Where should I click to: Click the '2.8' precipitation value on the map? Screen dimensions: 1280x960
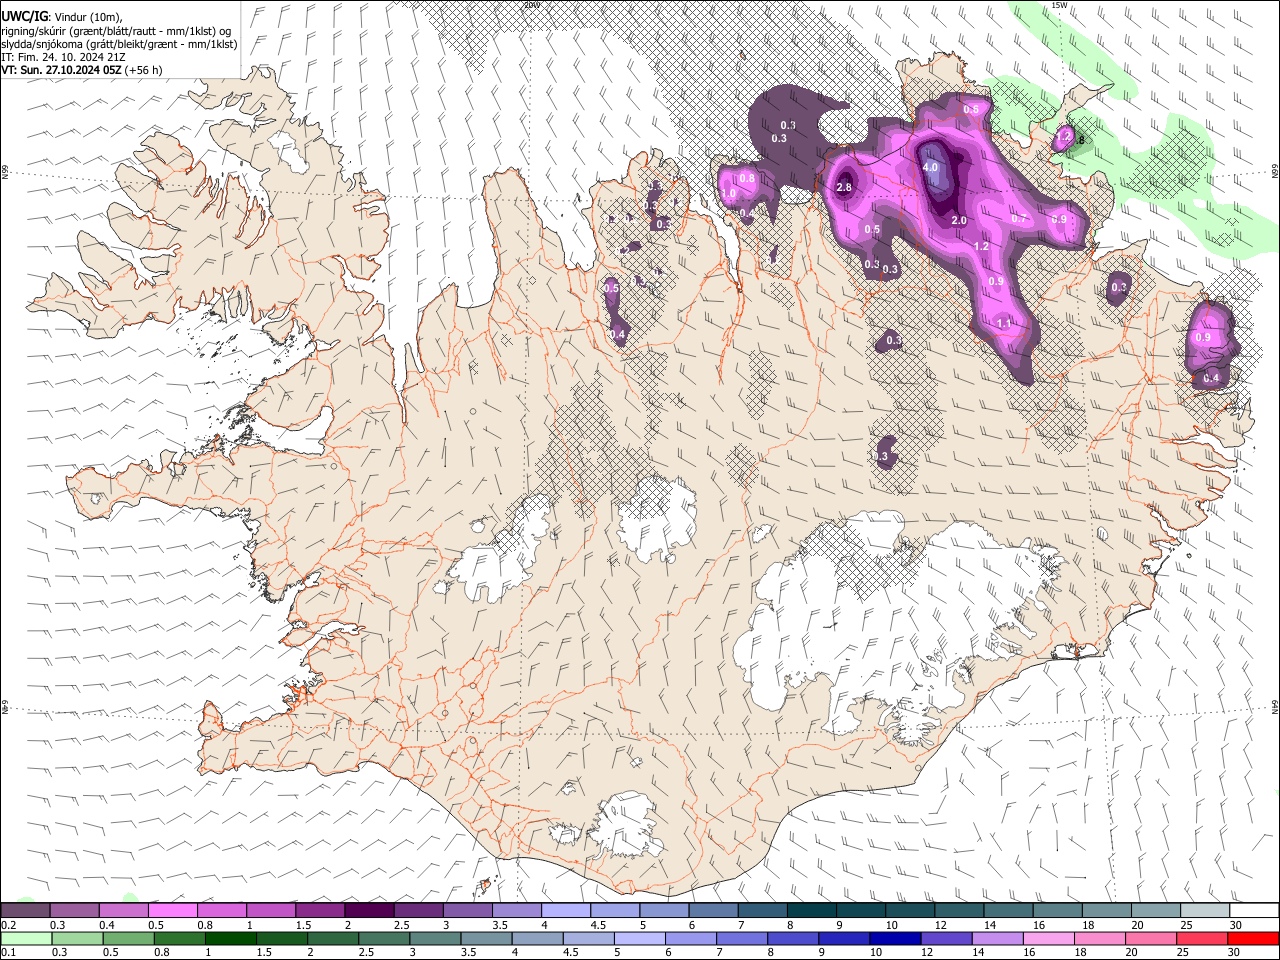843,187
